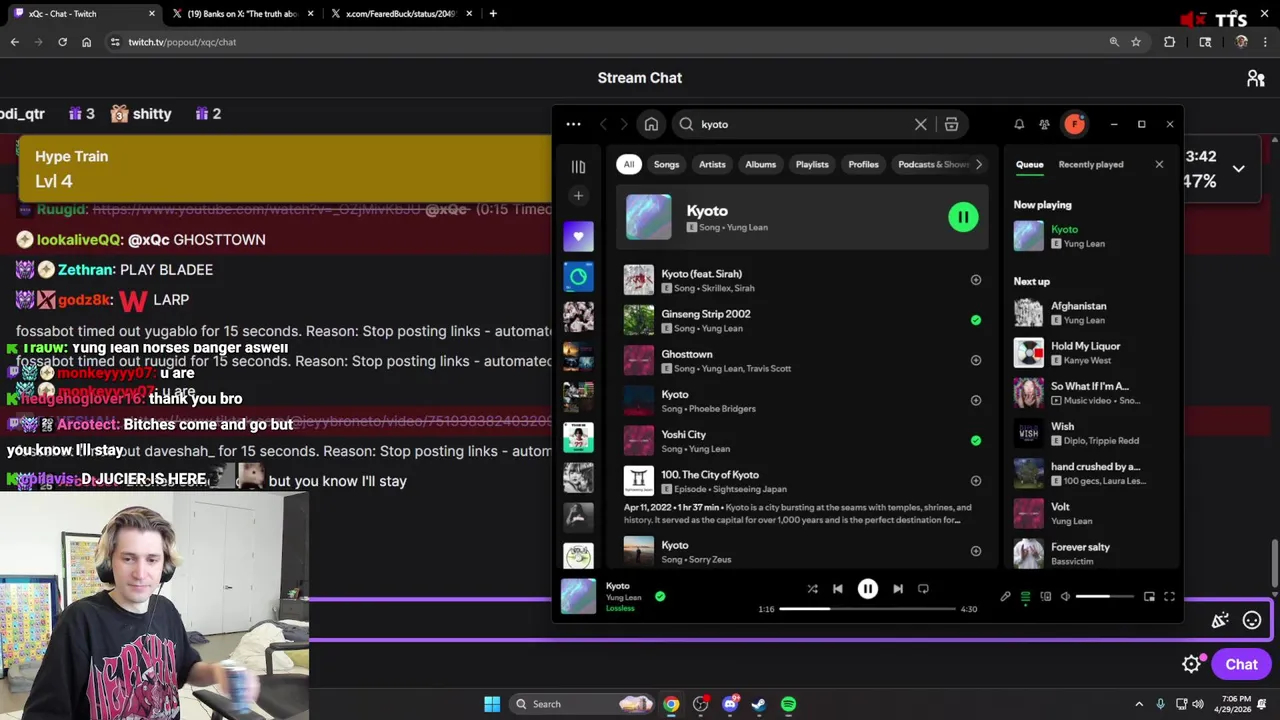This screenshot has width=1280, height=720.
Task: Go forward in Spotify navigation
Action: click(624, 124)
